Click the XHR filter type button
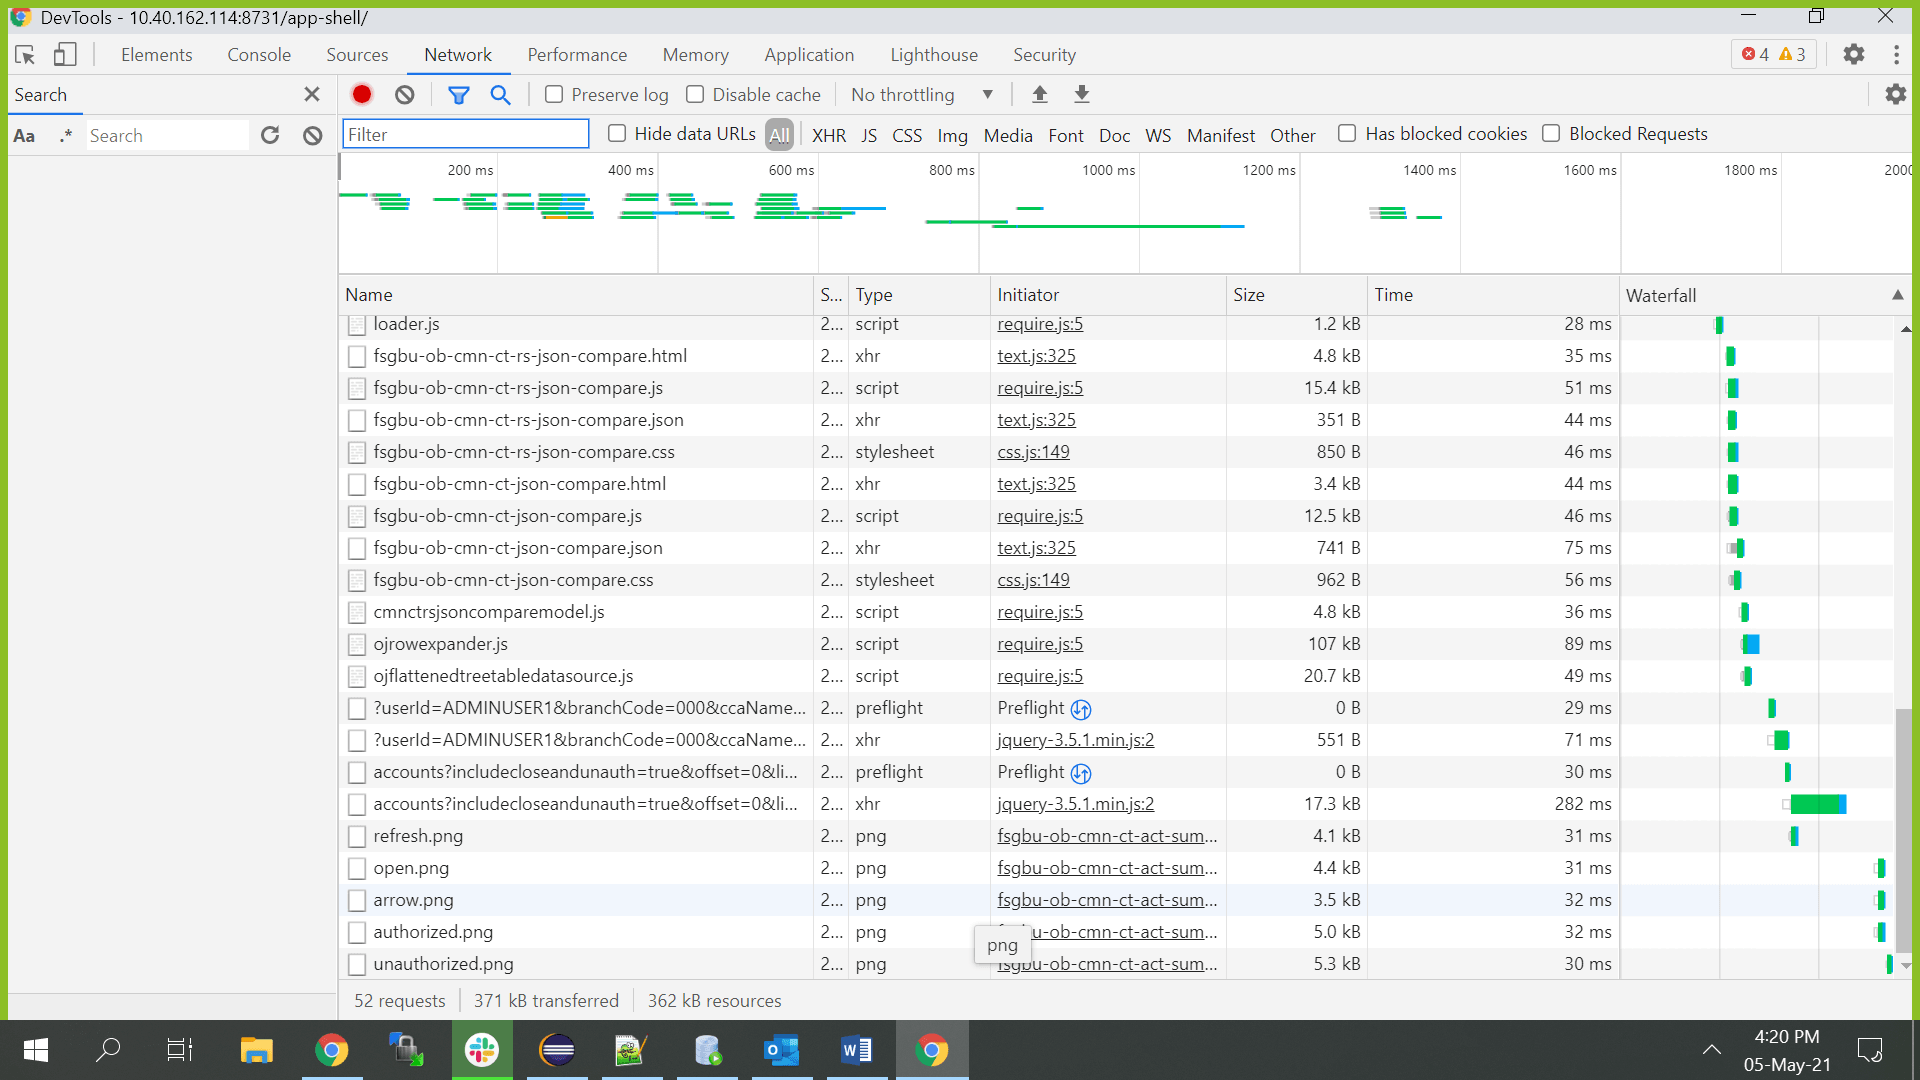This screenshot has height=1080, width=1920. pyautogui.click(x=828, y=135)
